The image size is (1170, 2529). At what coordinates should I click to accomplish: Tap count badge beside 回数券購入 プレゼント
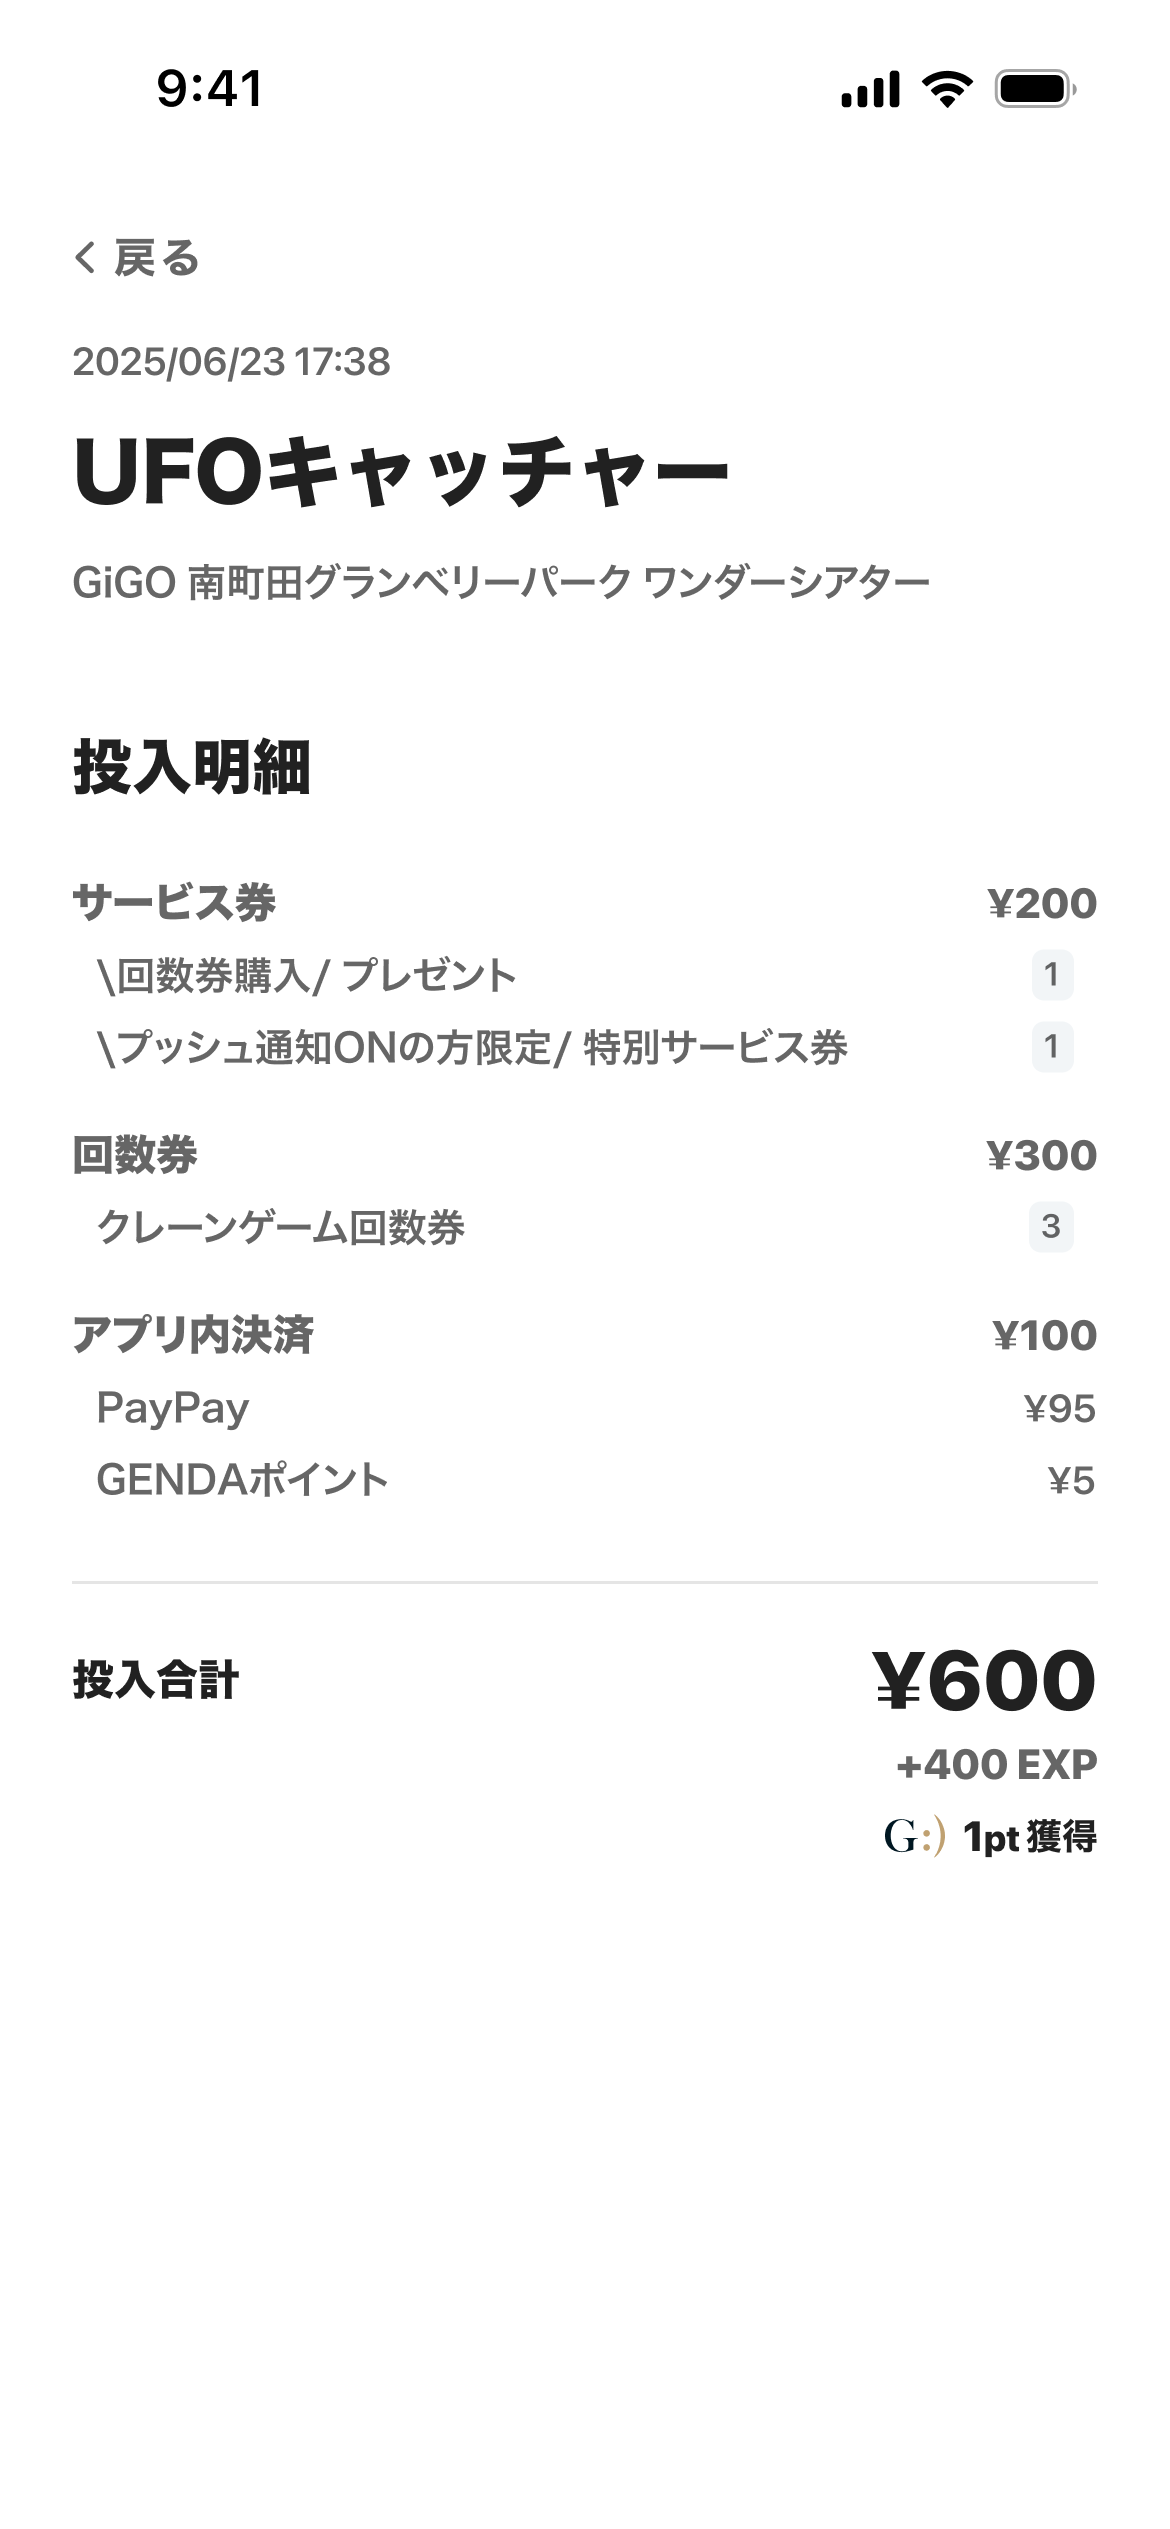1051,975
